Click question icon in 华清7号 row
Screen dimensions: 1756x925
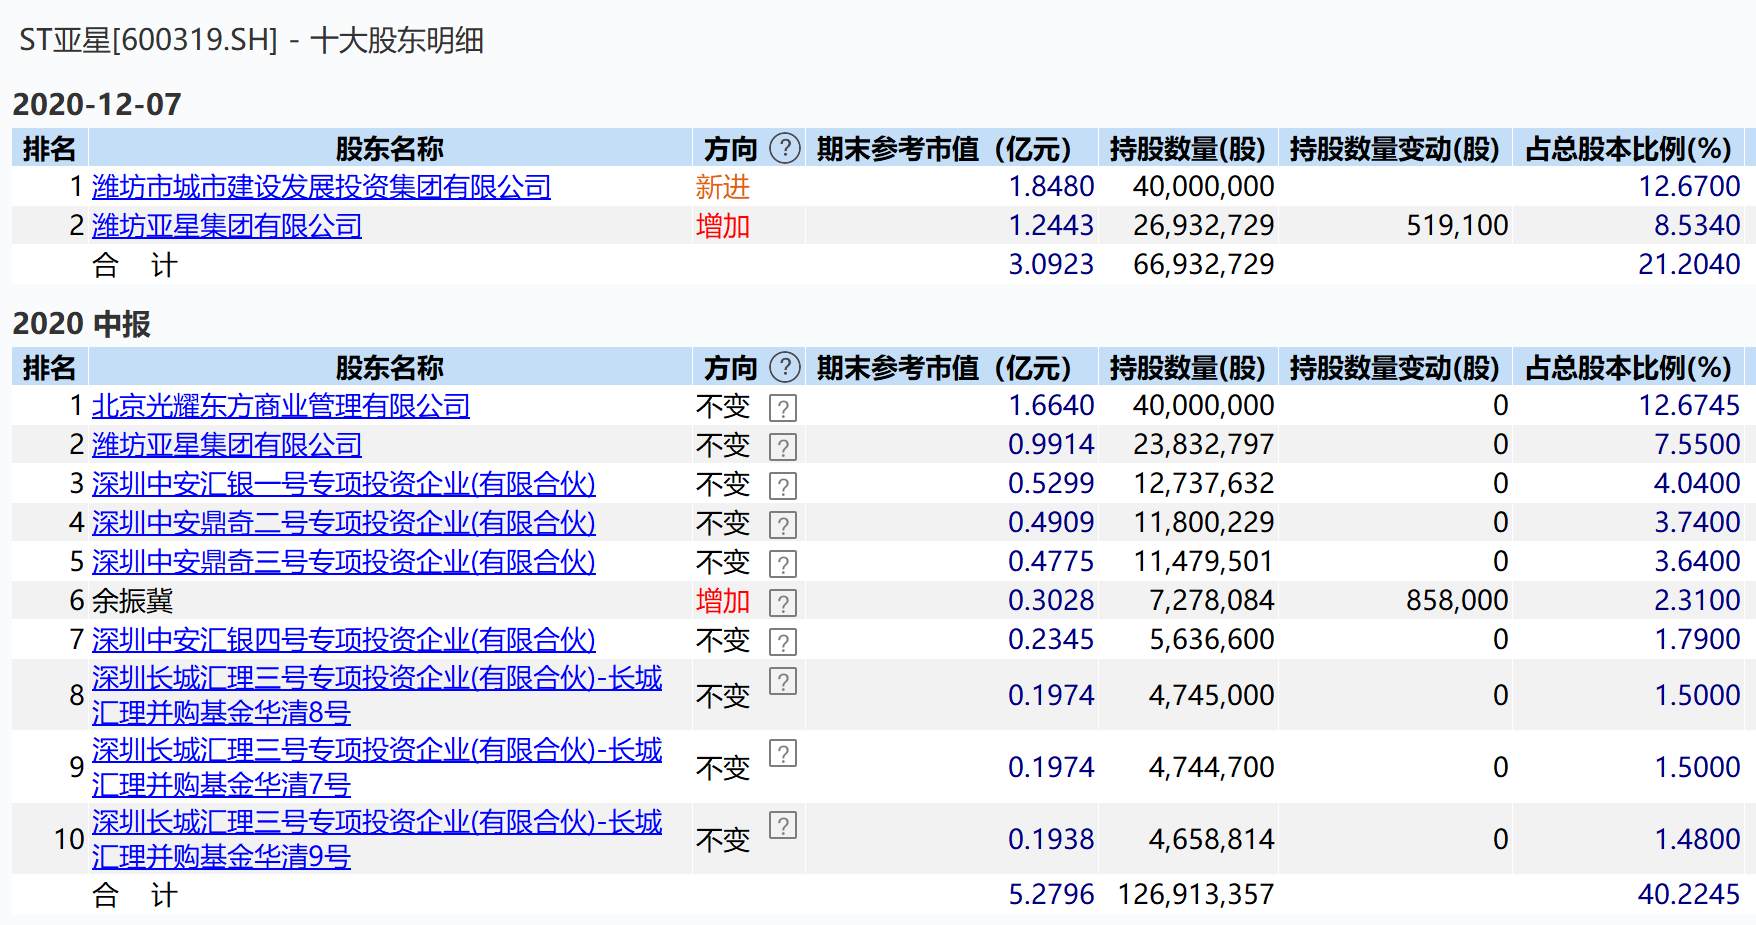(x=782, y=753)
